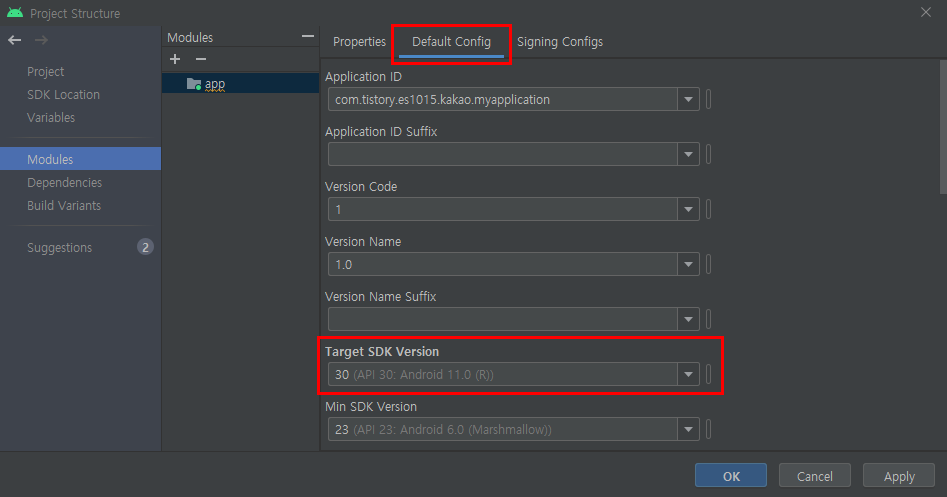
Task: Collapse the Modules panel via header minus icon
Action: click(x=307, y=37)
